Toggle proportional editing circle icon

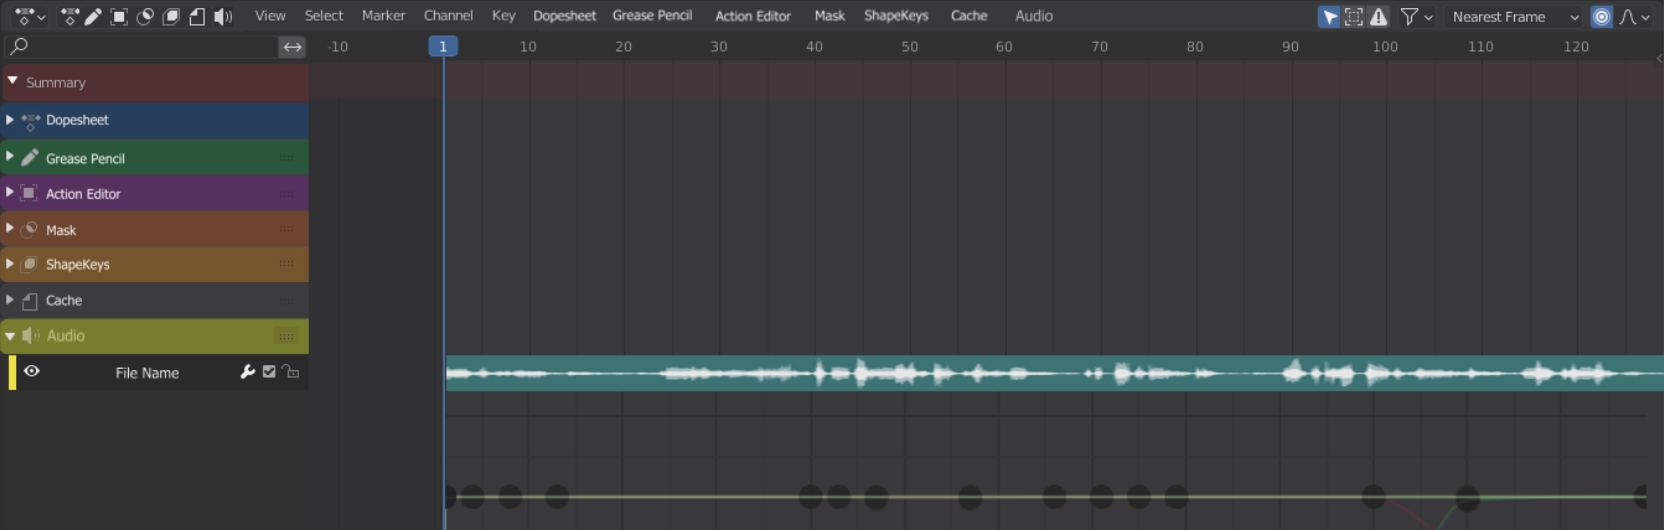tap(1601, 17)
